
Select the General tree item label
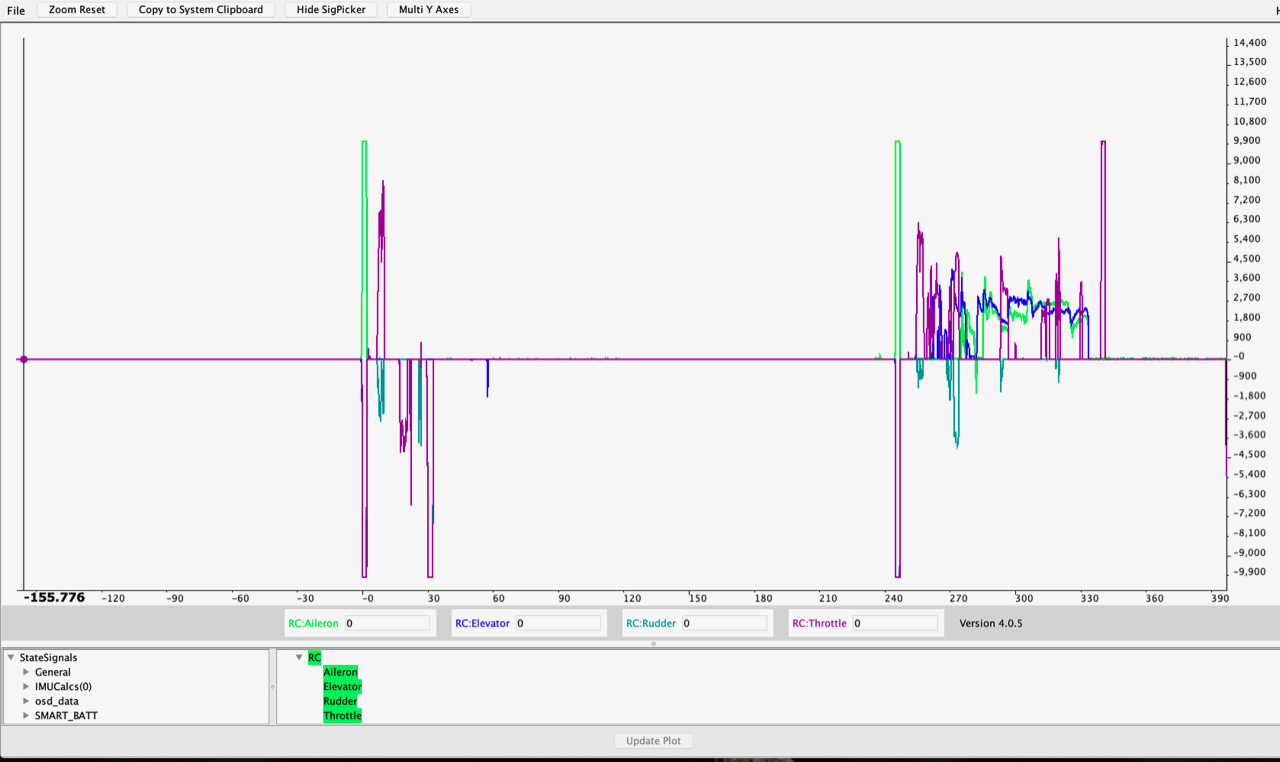pos(53,672)
